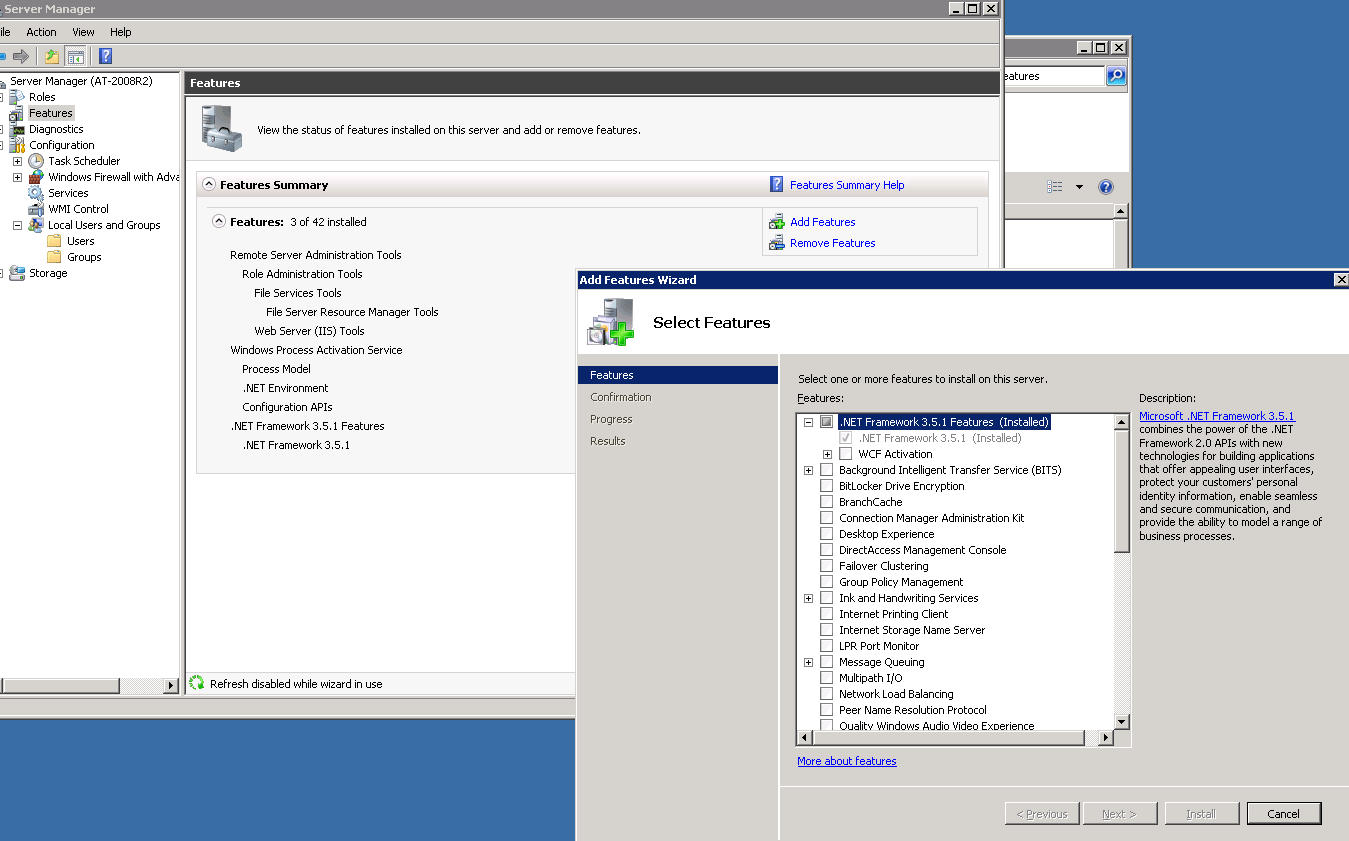Select the Diagnostics node icon in tree
This screenshot has width=1349, height=841.
pyautogui.click(x=17, y=129)
